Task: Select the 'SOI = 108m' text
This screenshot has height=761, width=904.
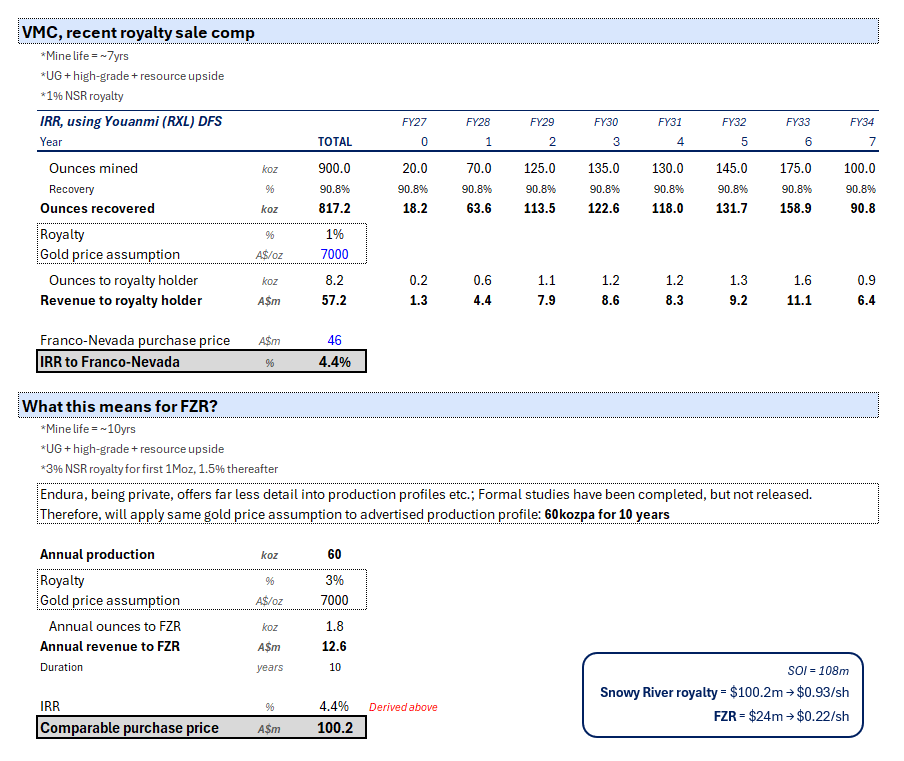Action: click(x=818, y=671)
